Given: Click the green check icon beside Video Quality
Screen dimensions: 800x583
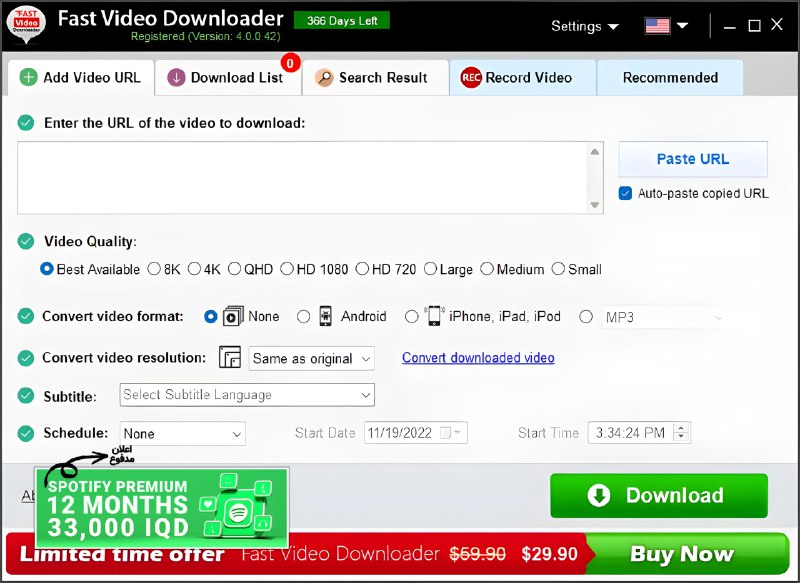Looking at the screenshot, I should (x=26, y=241).
